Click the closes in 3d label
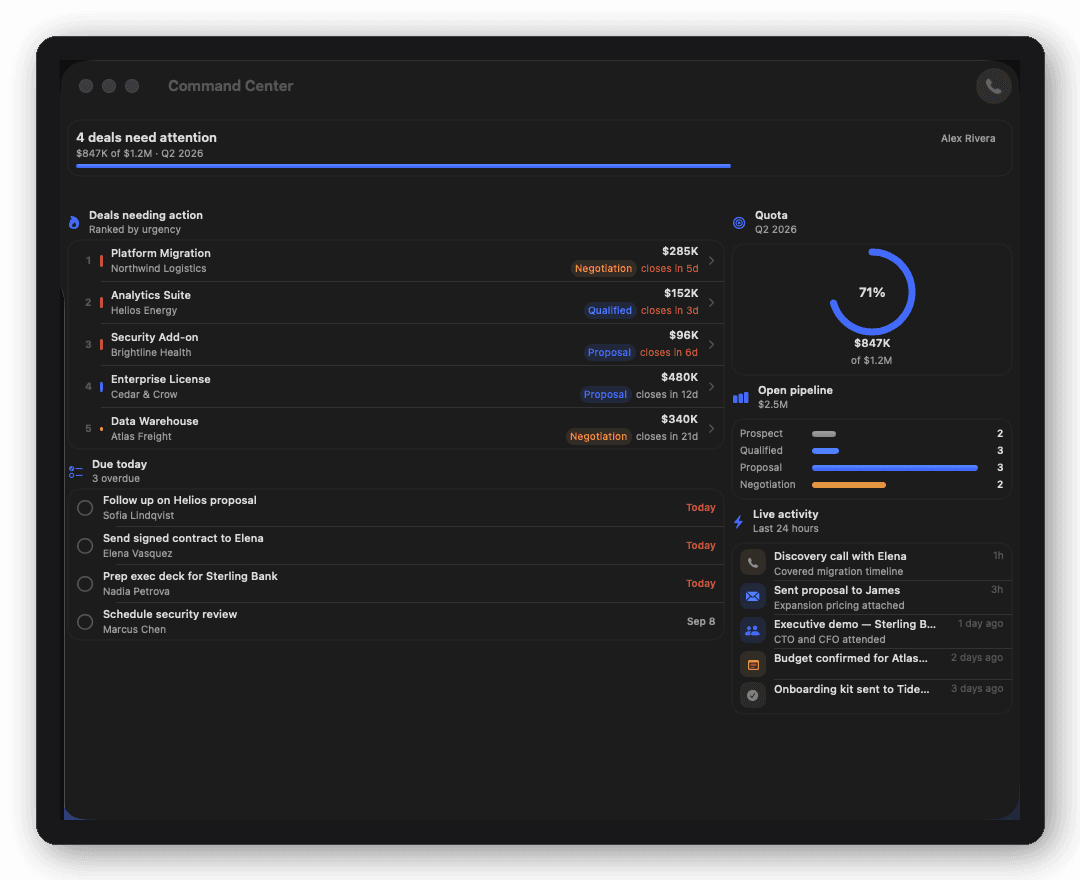 click(669, 311)
